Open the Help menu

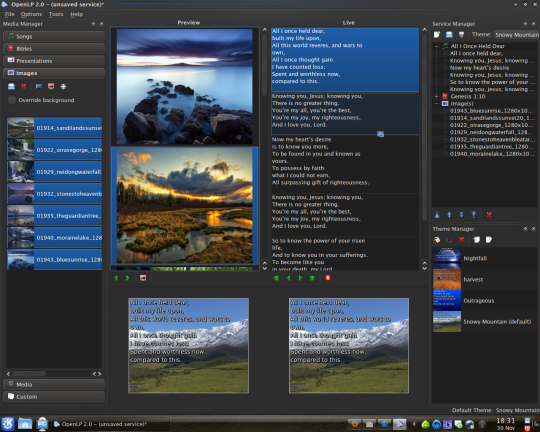[76, 14]
